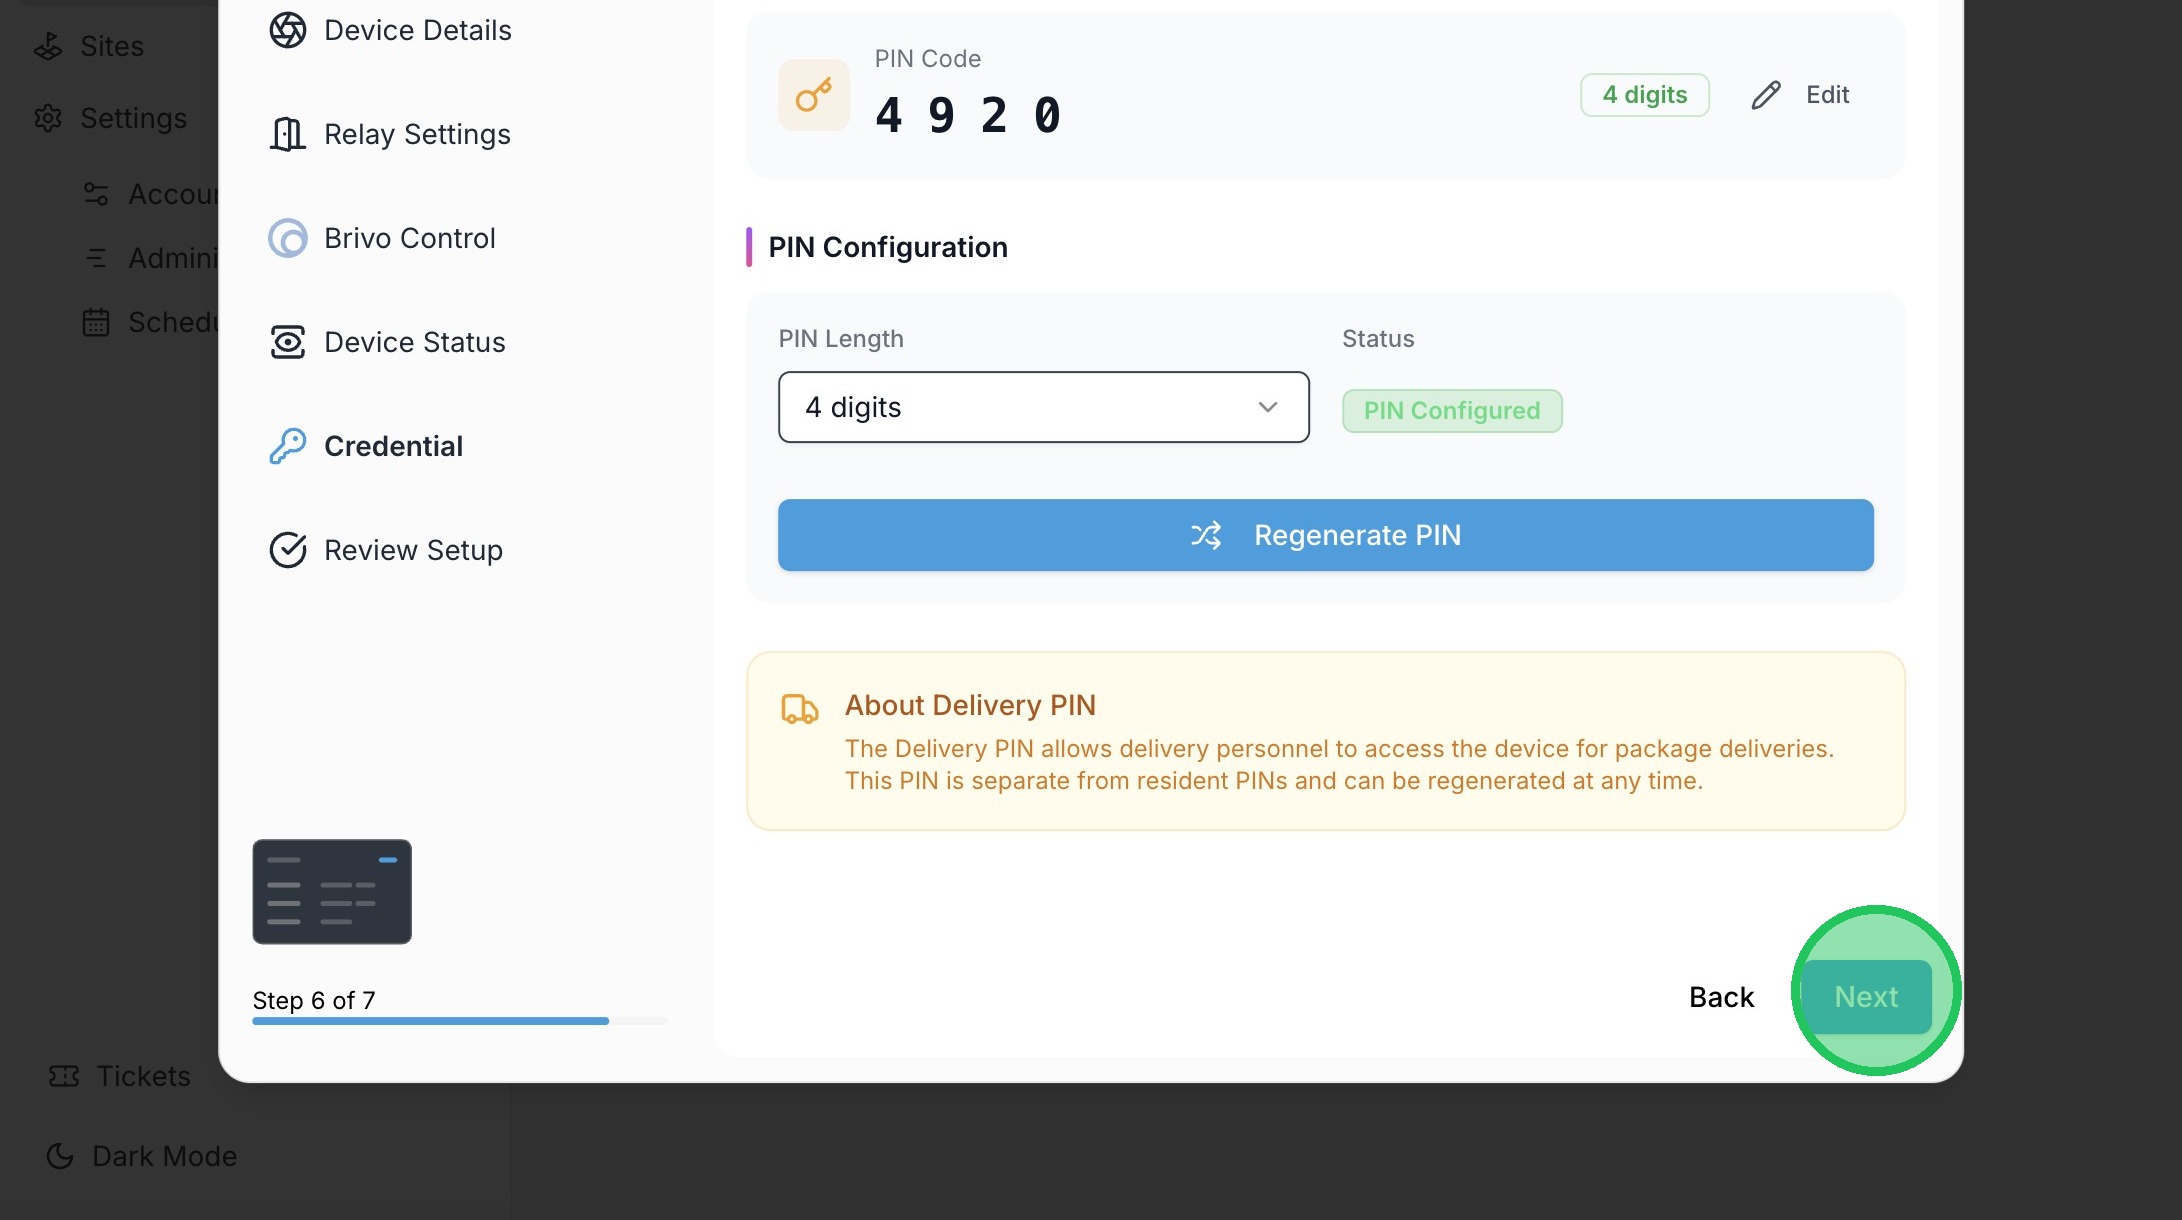The height and width of the screenshot is (1220, 2182).
Task: Click the Review Setup checkmark icon
Action: 288,550
